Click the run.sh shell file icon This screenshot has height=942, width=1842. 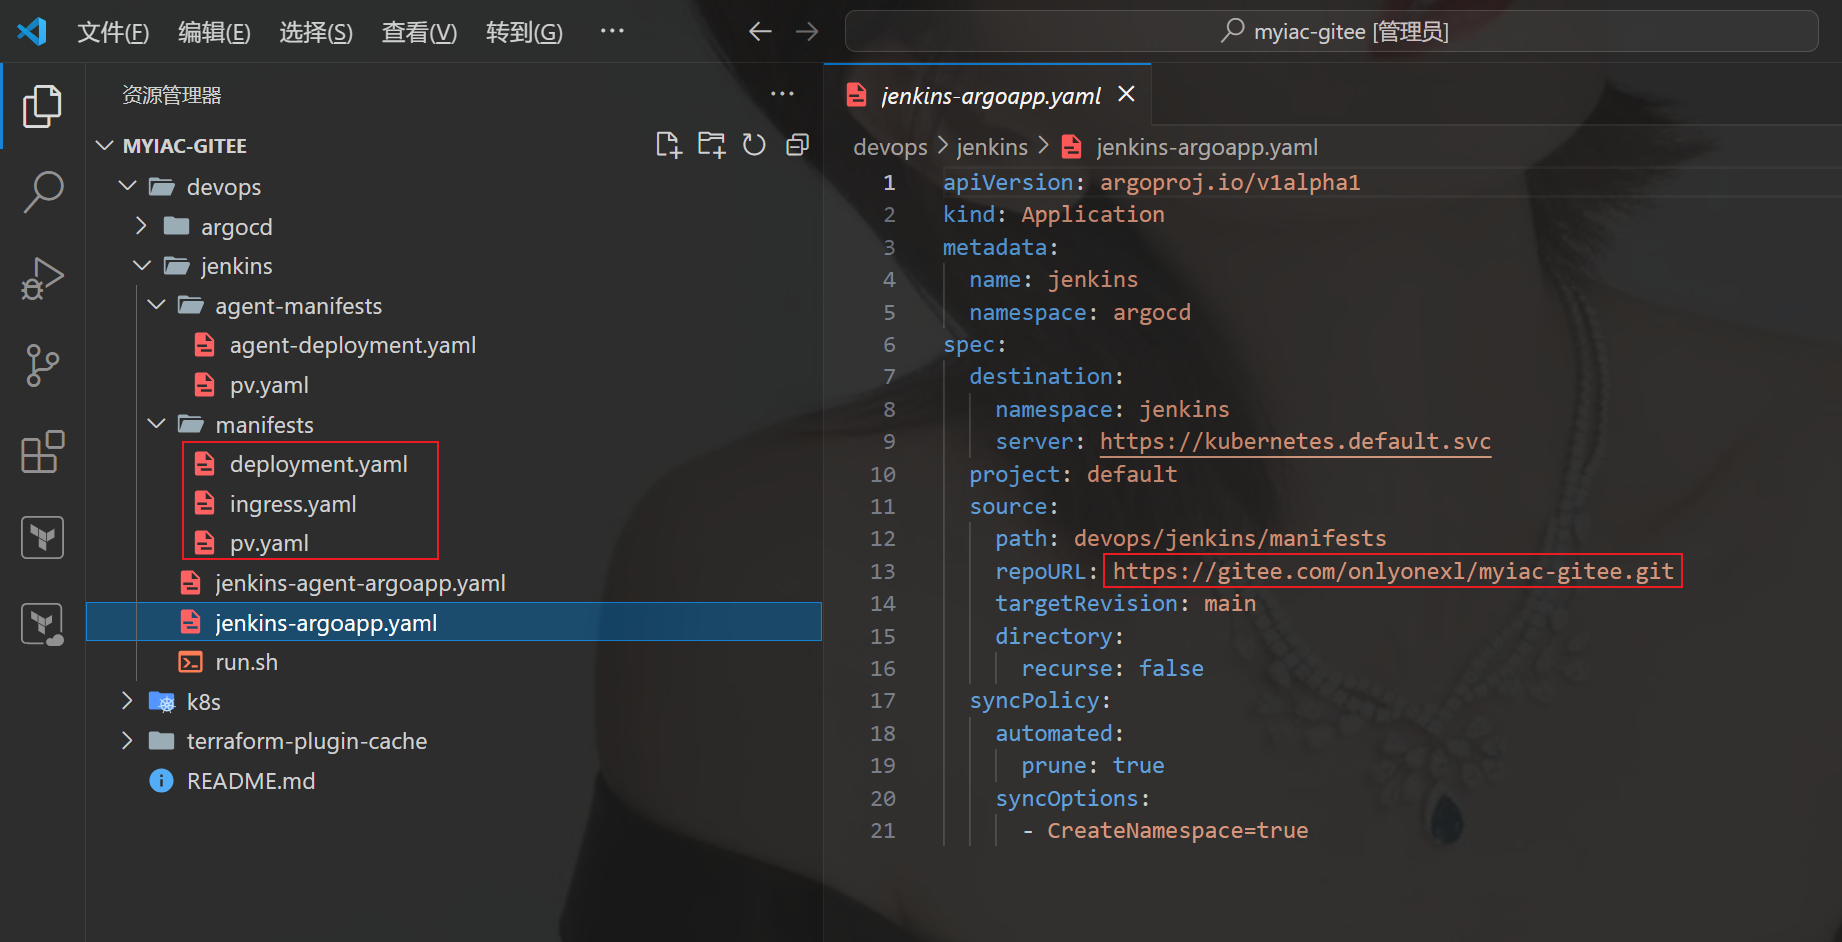(190, 662)
